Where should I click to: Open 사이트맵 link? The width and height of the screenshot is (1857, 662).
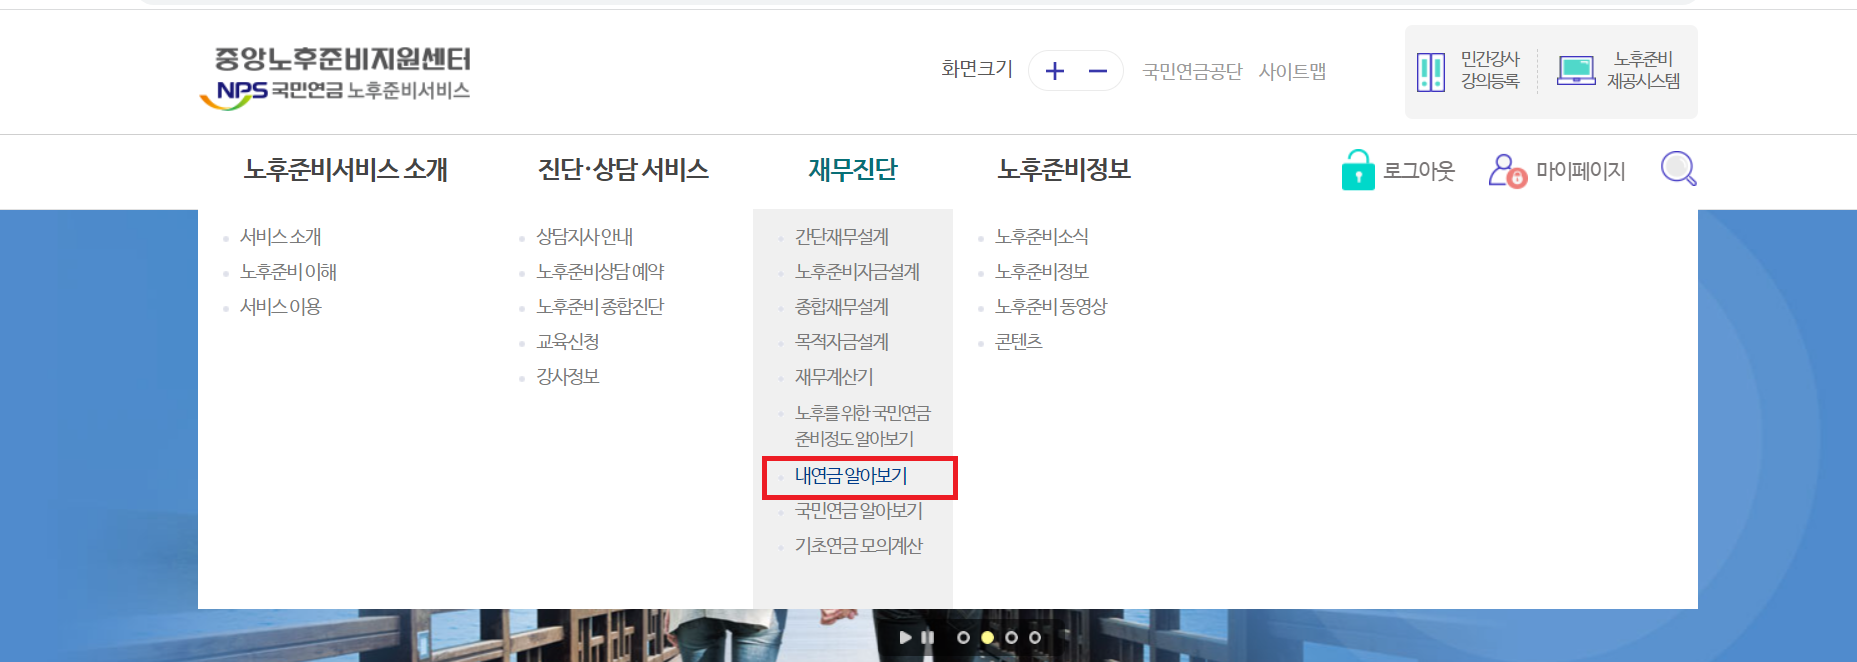coord(1292,72)
